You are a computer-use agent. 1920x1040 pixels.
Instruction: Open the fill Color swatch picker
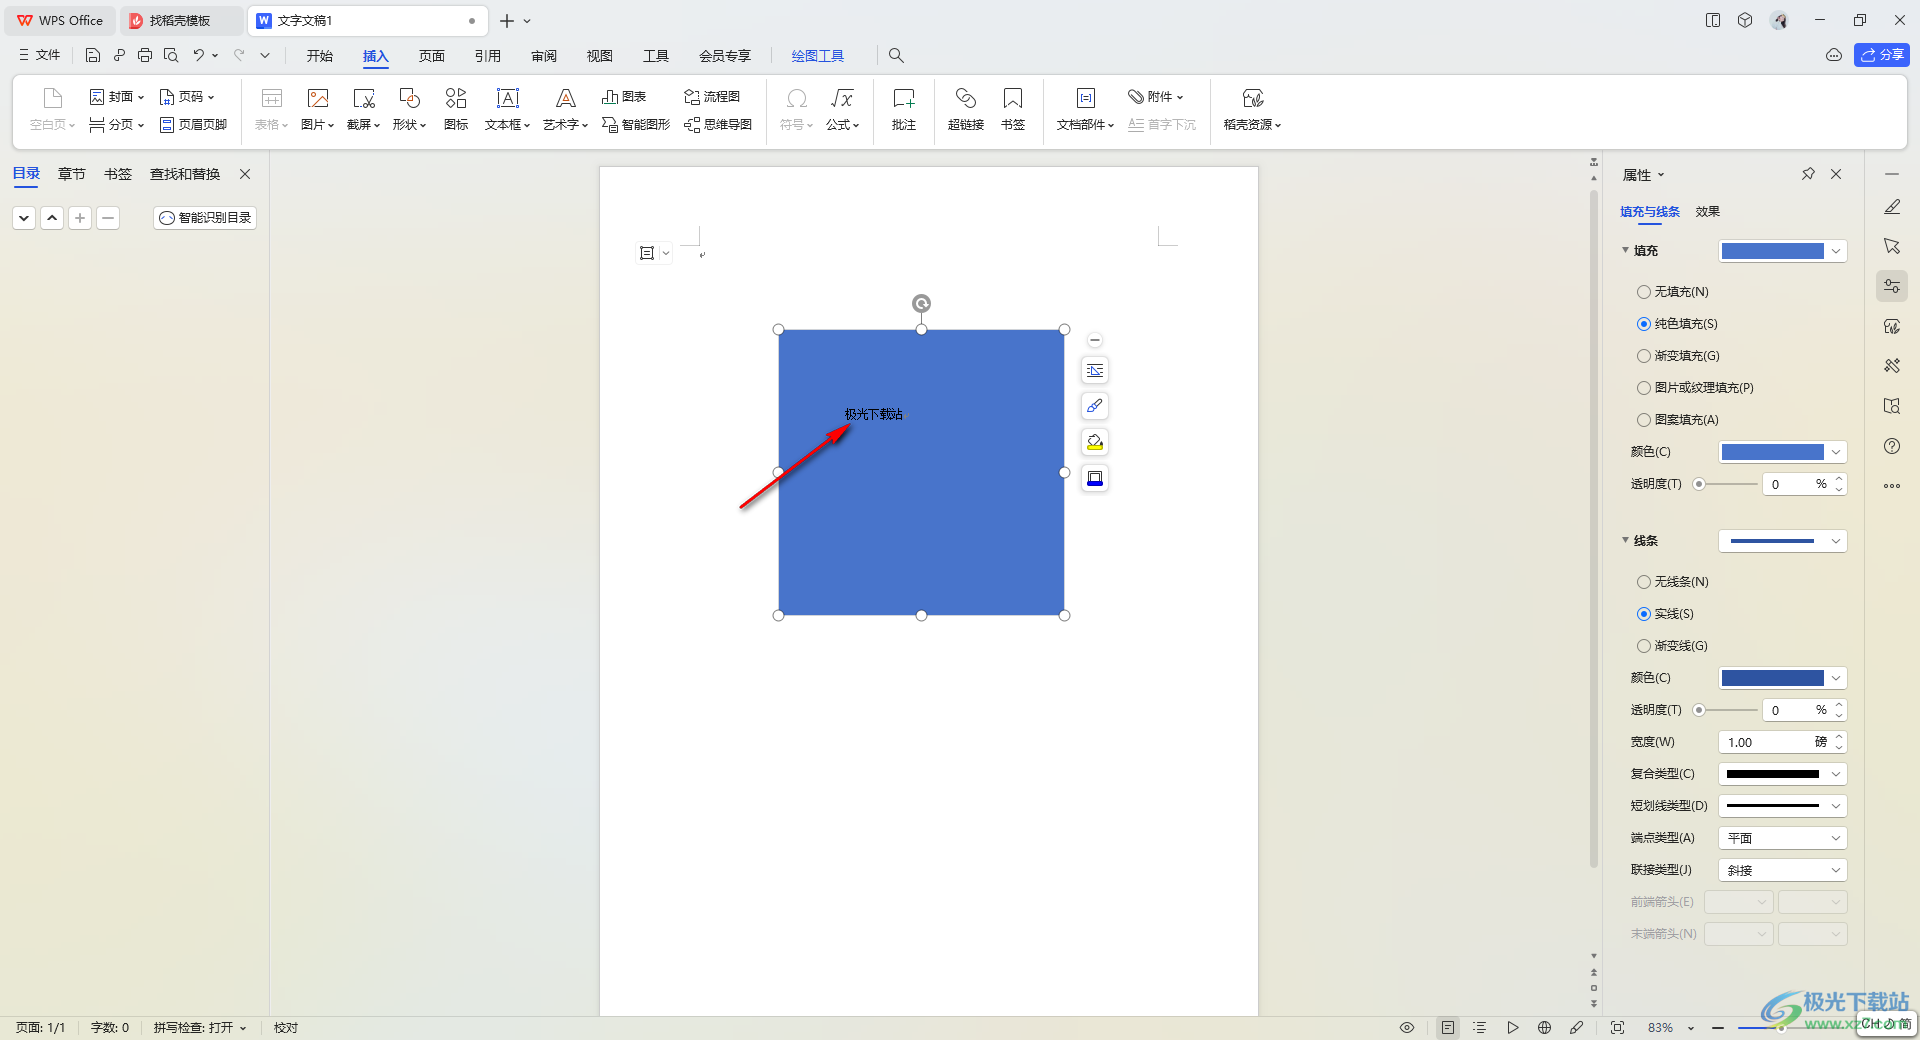(1782, 452)
